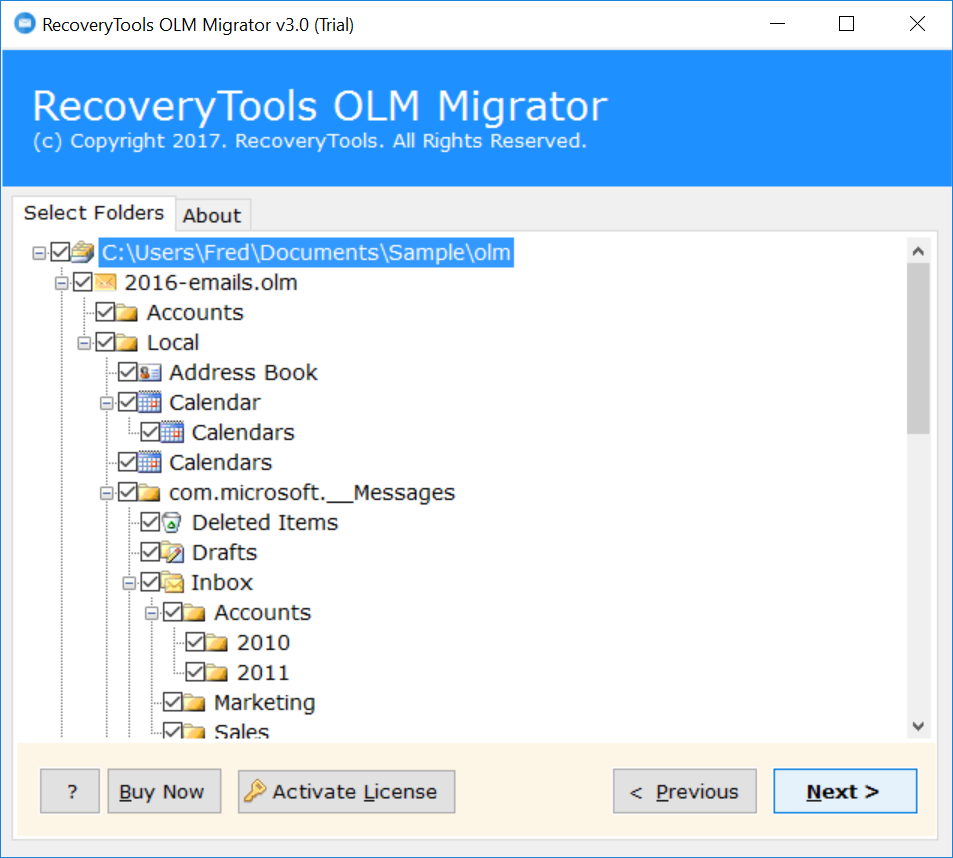Click the stacked folders icon beside the C:\Users path
This screenshot has height=858, width=953.
[x=83, y=252]
